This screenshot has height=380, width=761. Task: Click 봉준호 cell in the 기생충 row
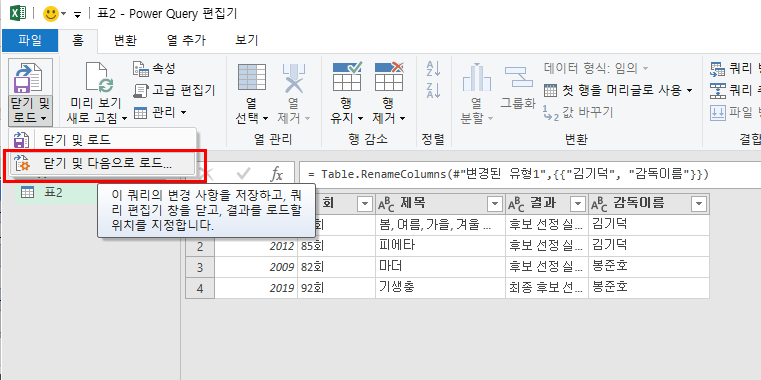point(649,288)
